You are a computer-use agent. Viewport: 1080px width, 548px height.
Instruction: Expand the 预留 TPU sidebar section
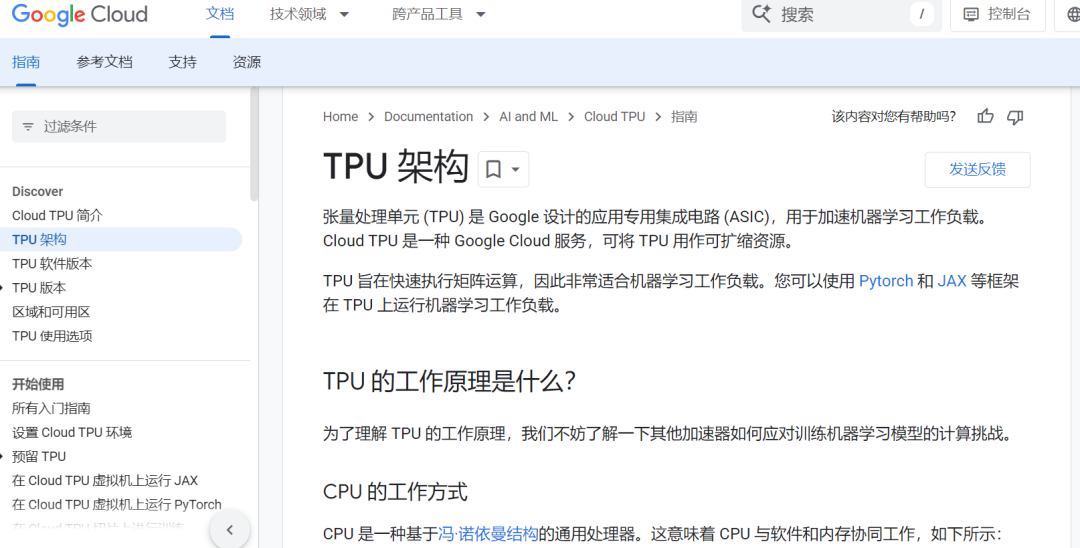[2, 456]
